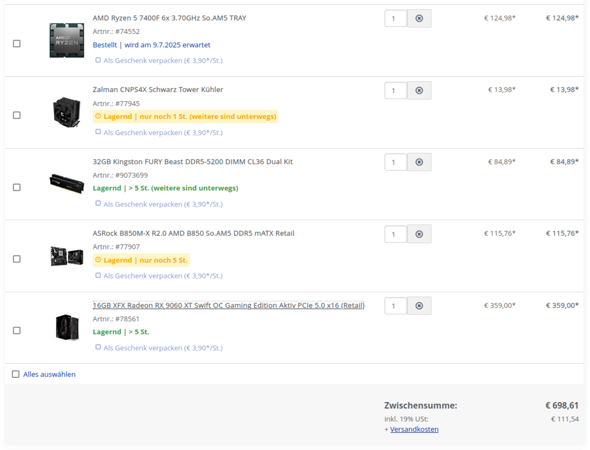Click the Zwischensumme total € 698,61
The width and height of the screenshot is (590, 450).
tap(562, 406)
